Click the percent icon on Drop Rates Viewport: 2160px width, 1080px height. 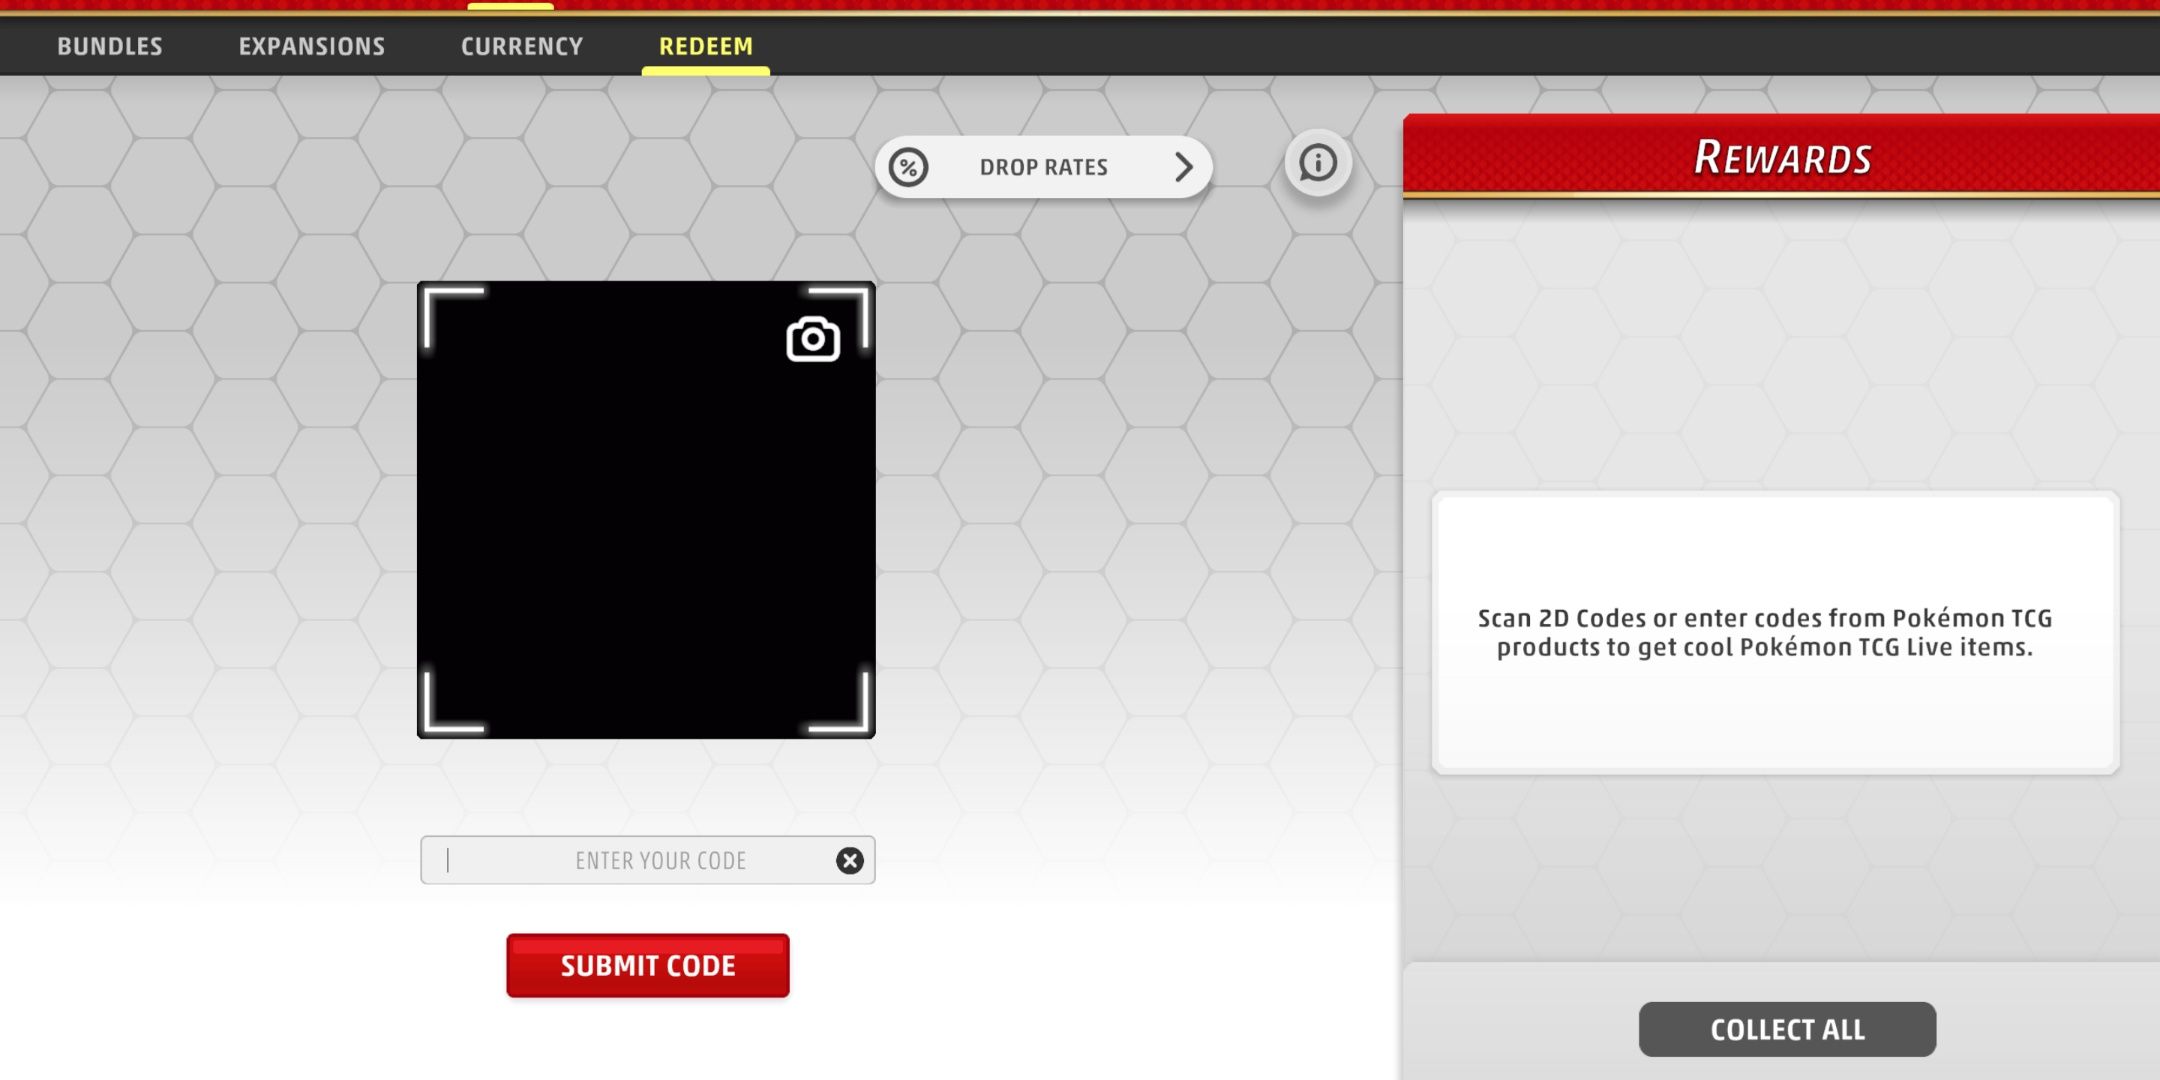908,167
